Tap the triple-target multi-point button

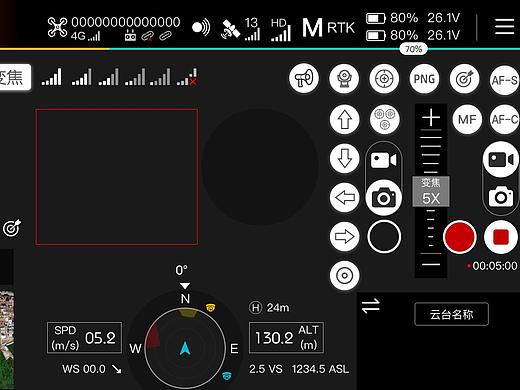click(385, 119)
